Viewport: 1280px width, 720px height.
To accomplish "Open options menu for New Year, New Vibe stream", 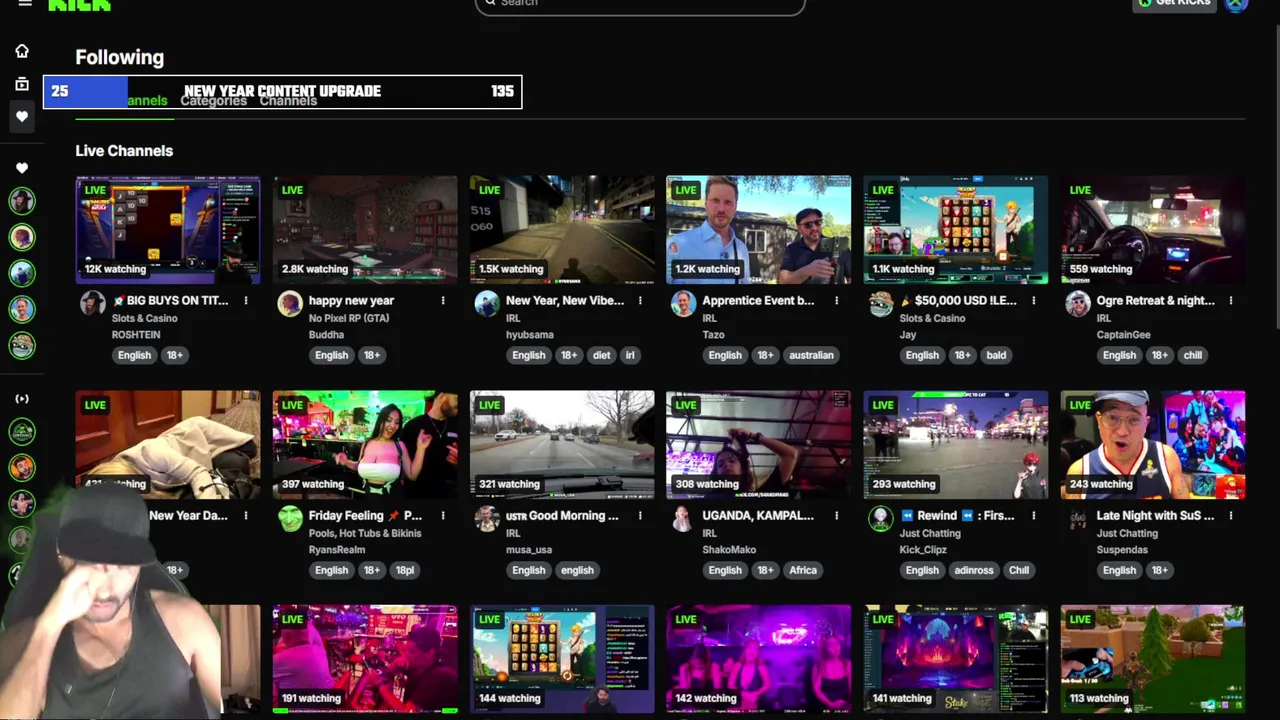I will tap(640, 300).
